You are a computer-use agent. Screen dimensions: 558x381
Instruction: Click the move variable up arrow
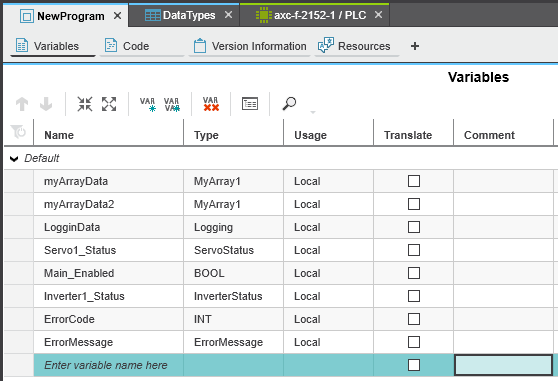coord(22,104)
